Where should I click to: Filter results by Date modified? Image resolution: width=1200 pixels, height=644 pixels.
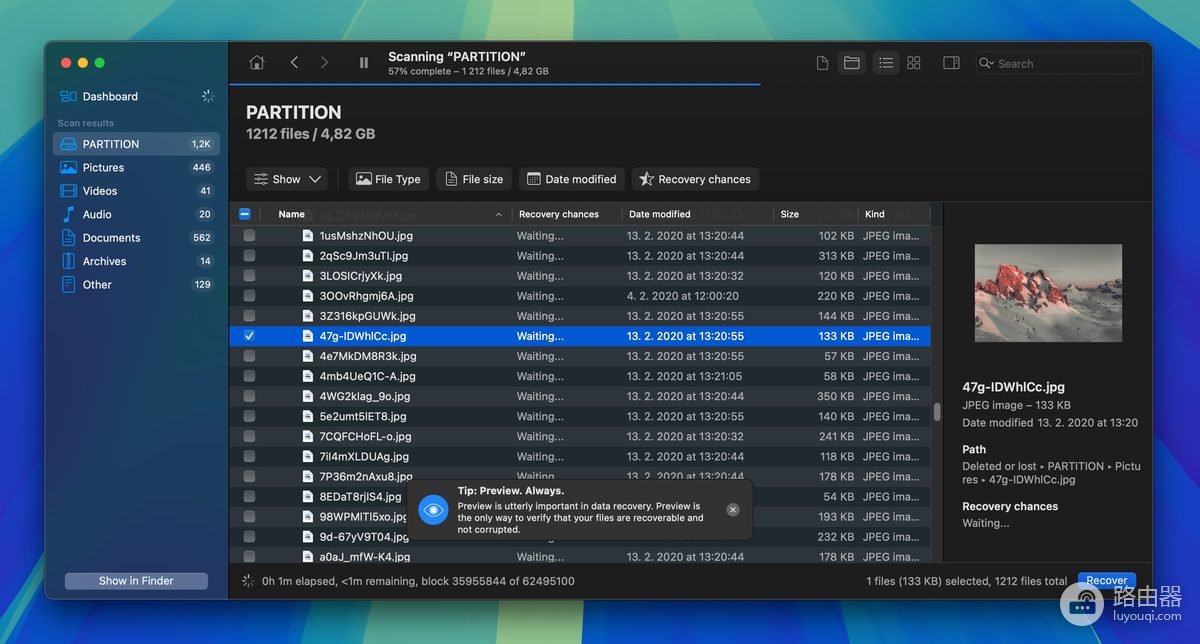tap(572, 179)
